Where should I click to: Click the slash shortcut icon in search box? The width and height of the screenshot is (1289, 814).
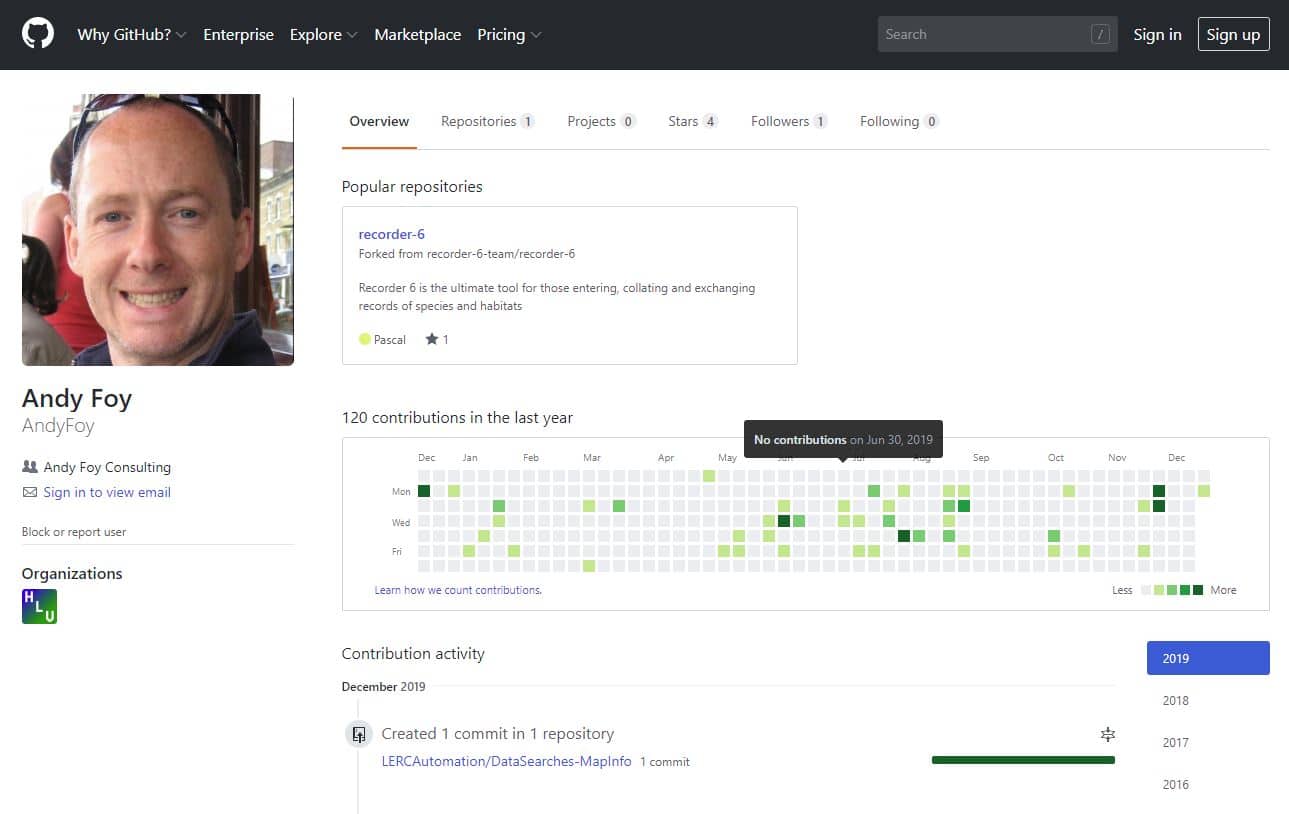point(1100,34)
